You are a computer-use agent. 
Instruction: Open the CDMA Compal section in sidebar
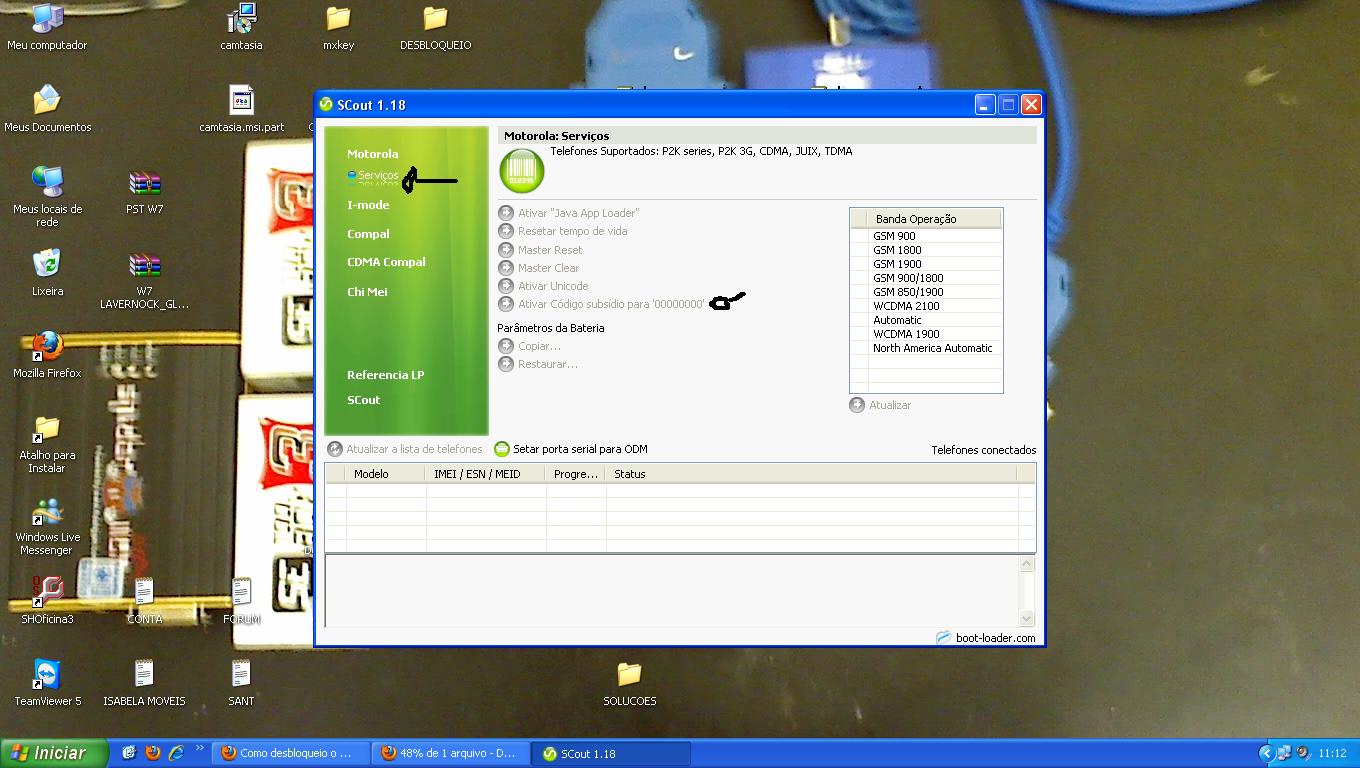pos(386,262)
